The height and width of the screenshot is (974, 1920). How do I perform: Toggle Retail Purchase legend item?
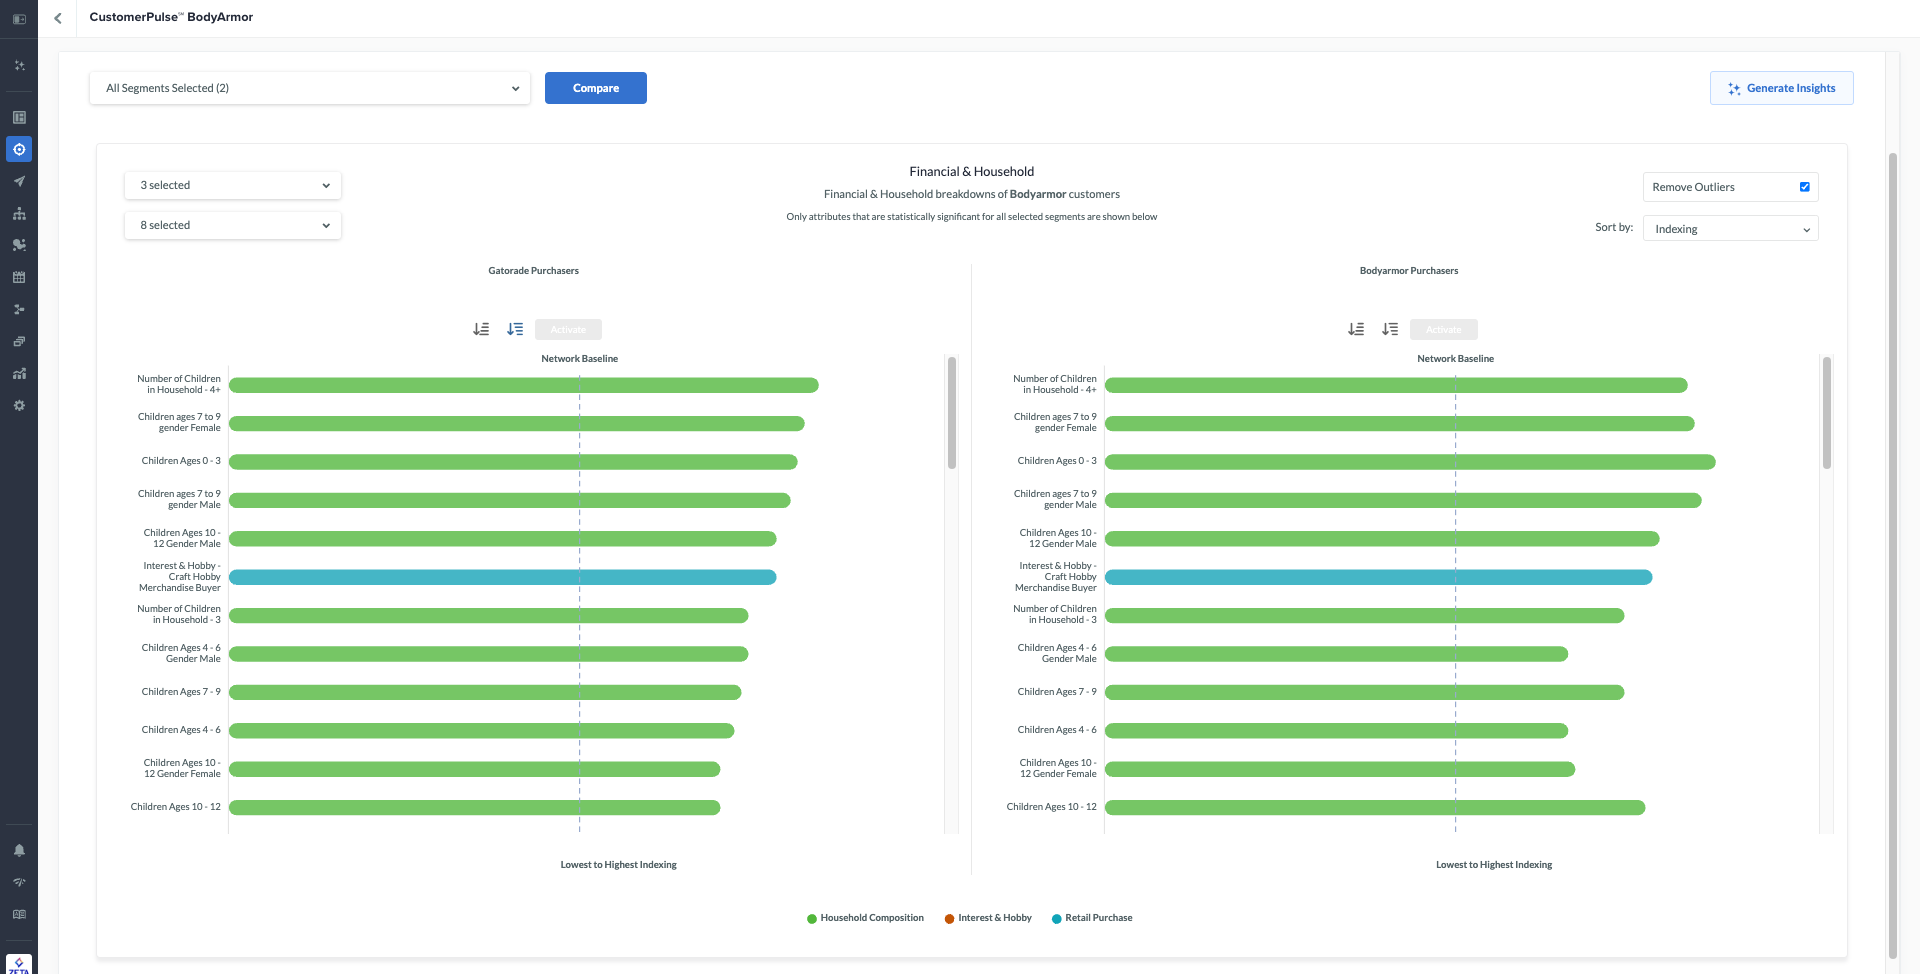coord(1092,918)
